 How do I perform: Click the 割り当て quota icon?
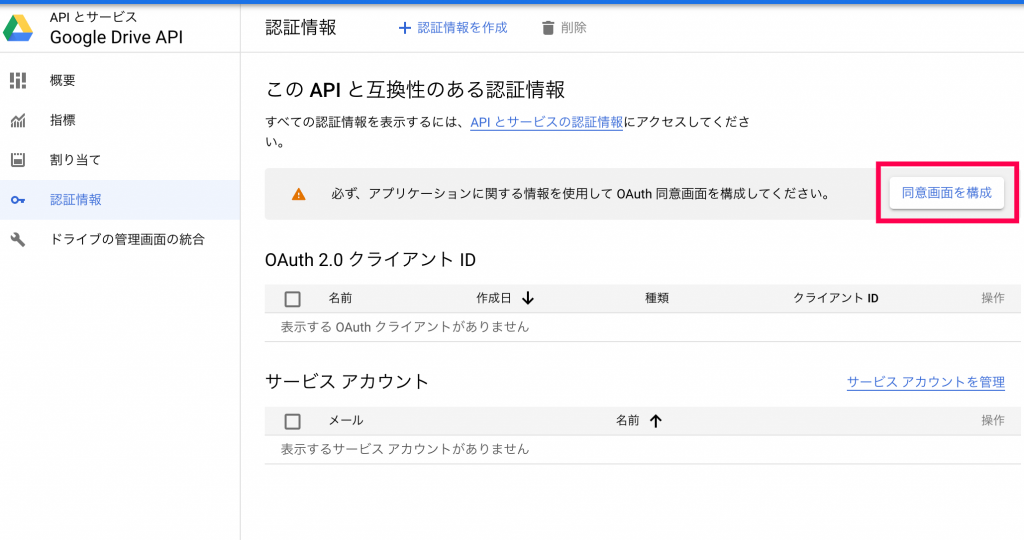[18, 160]
